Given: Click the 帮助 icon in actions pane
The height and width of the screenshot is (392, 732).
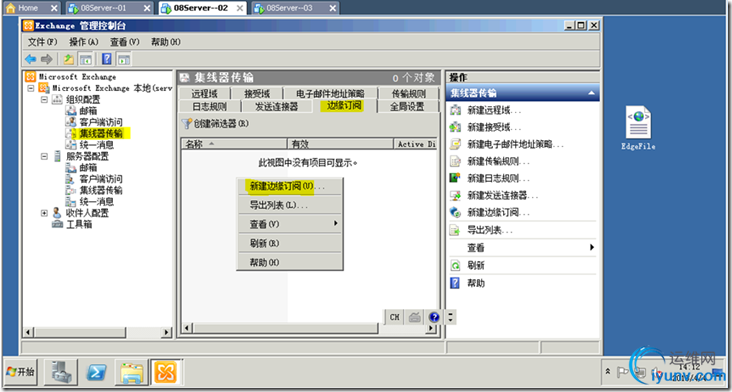Looking at the screenshot, I should click(455, 283).
